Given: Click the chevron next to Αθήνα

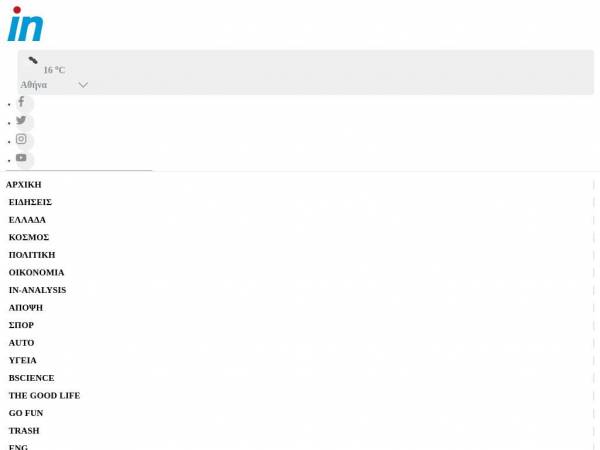Looking at the screenshot, I should [83, 85].
